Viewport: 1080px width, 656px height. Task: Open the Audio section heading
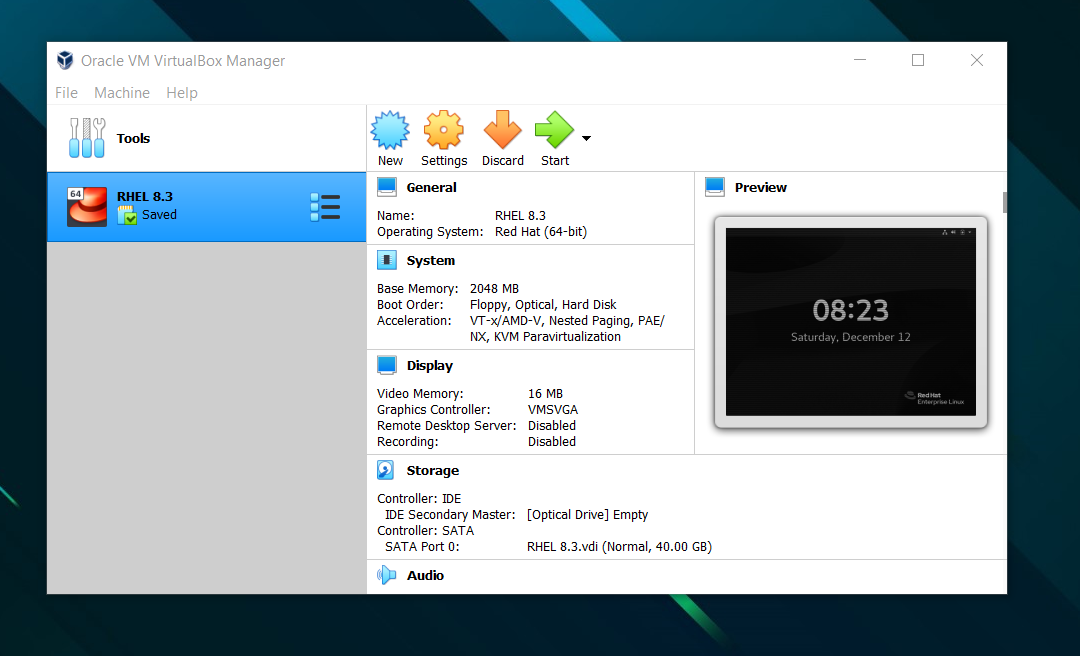(x=425, y=575)
